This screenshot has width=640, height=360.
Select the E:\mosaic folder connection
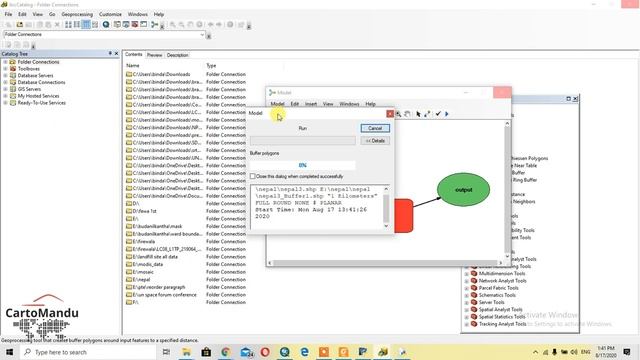pos(143,272)
